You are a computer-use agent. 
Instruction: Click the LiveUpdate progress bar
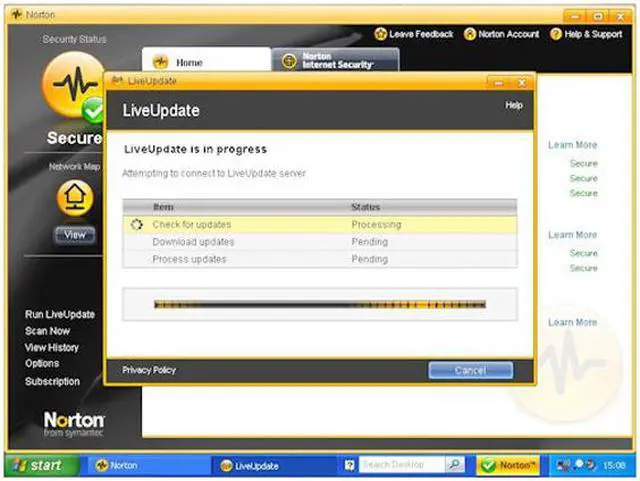click(319, 304)
